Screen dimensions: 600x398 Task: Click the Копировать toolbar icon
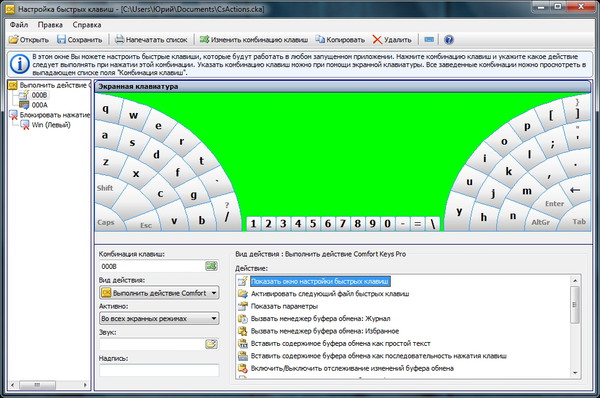tap(320, 39)
